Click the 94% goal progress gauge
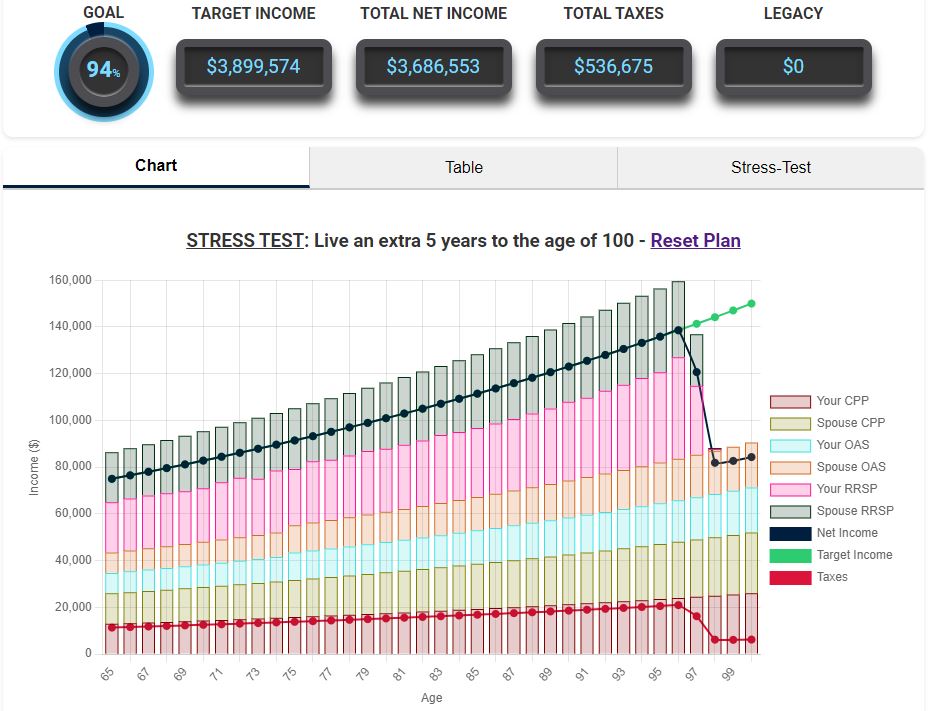 pos(104,70)
